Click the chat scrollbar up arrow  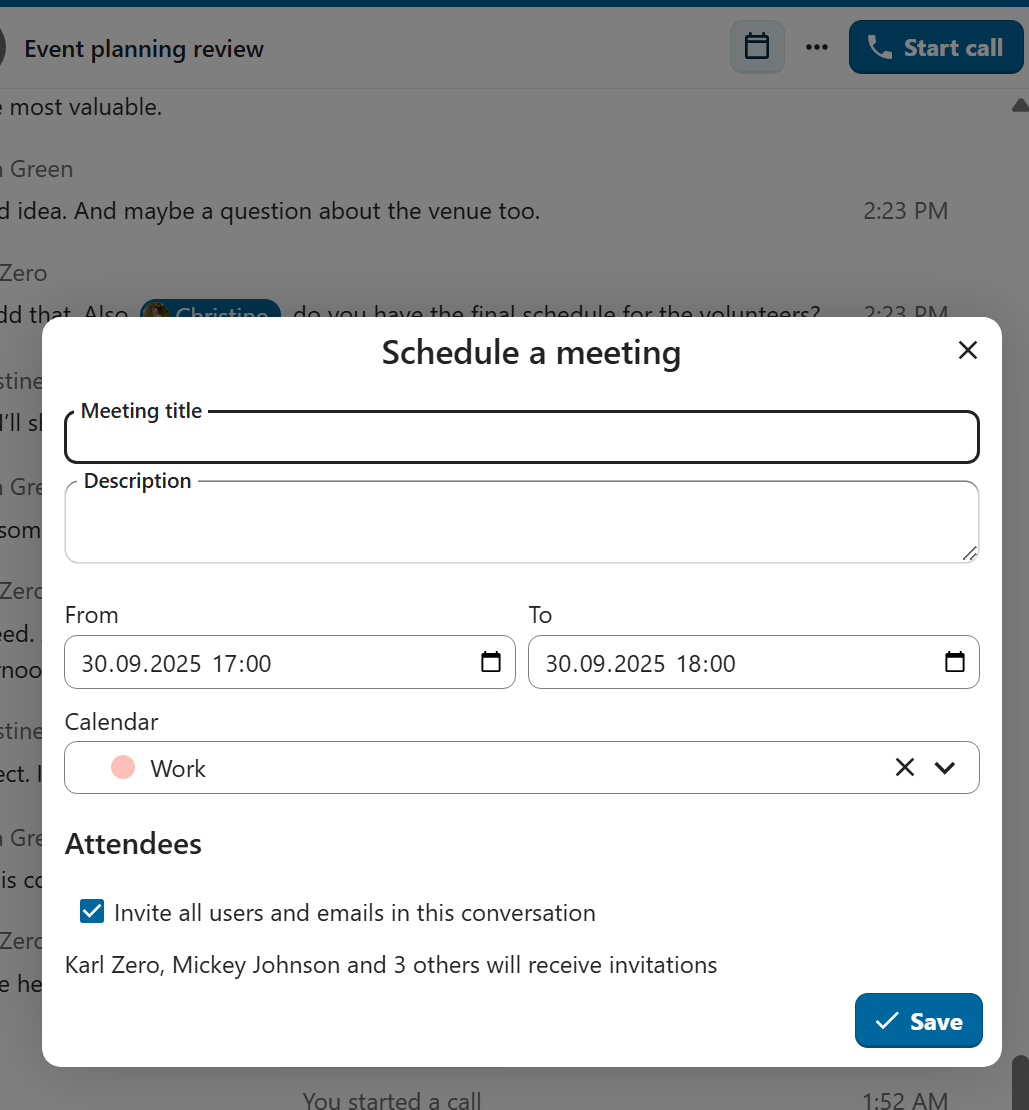click(x=1019, y=104)
